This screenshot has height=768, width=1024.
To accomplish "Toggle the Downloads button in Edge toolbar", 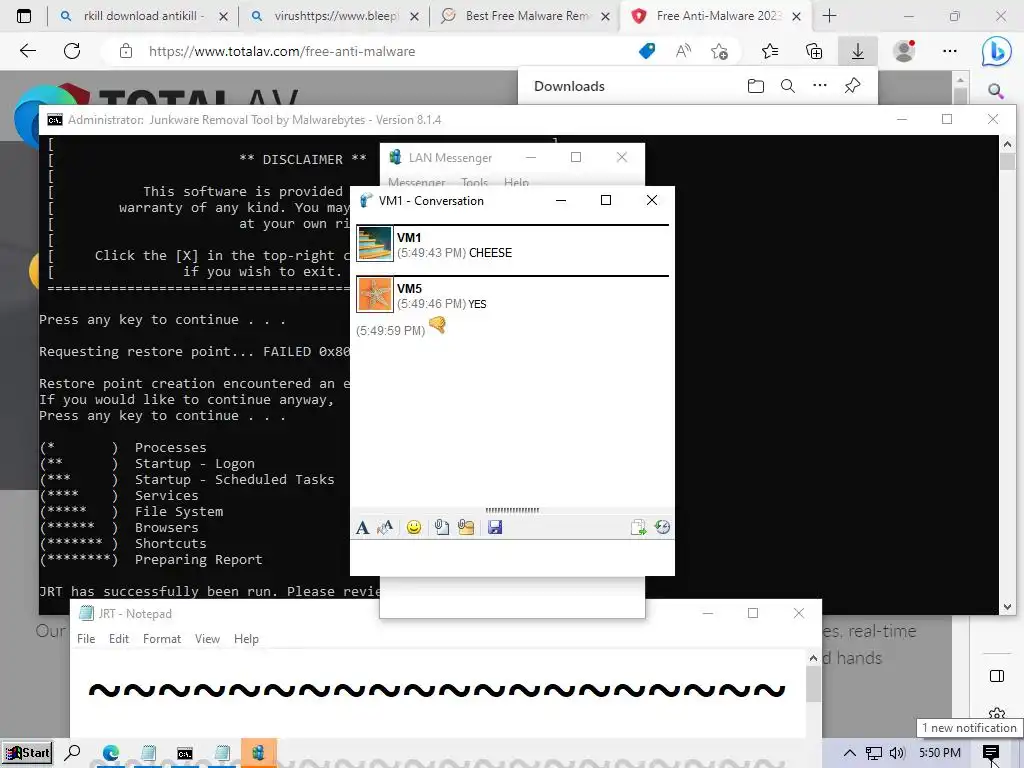I will coord(857,51).
